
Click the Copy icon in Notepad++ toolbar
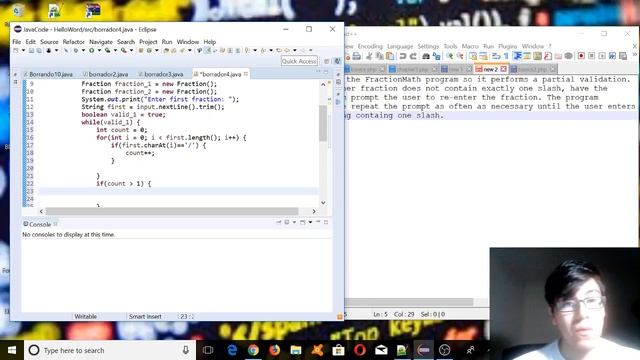click(379, 56)
